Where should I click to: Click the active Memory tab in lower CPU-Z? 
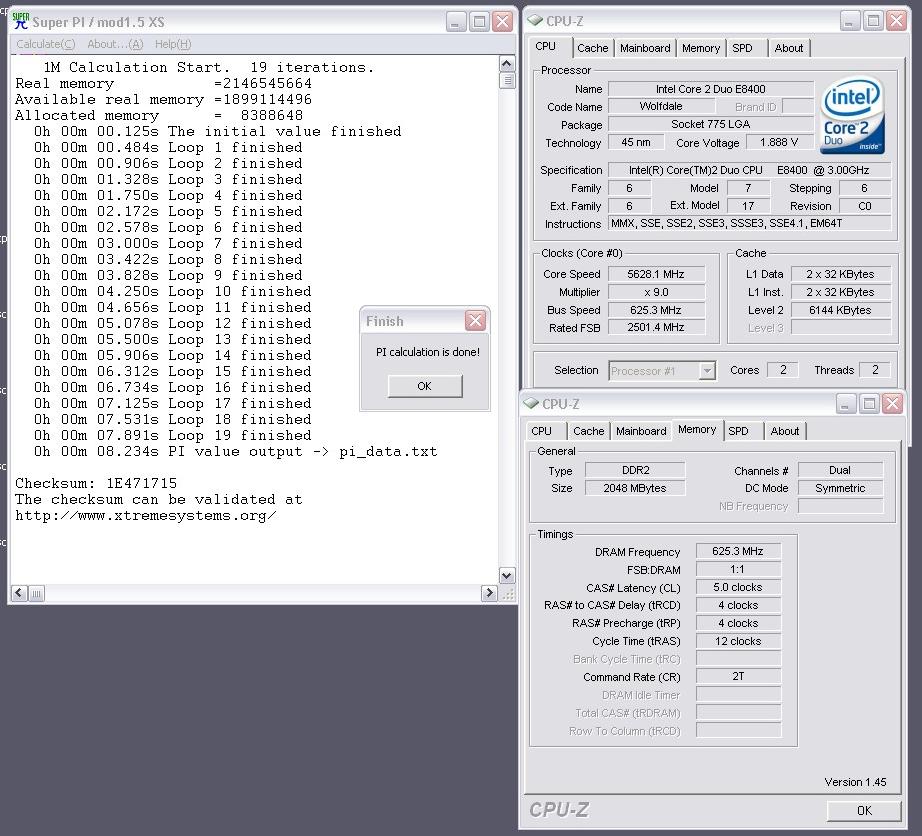tap(697, 429)
